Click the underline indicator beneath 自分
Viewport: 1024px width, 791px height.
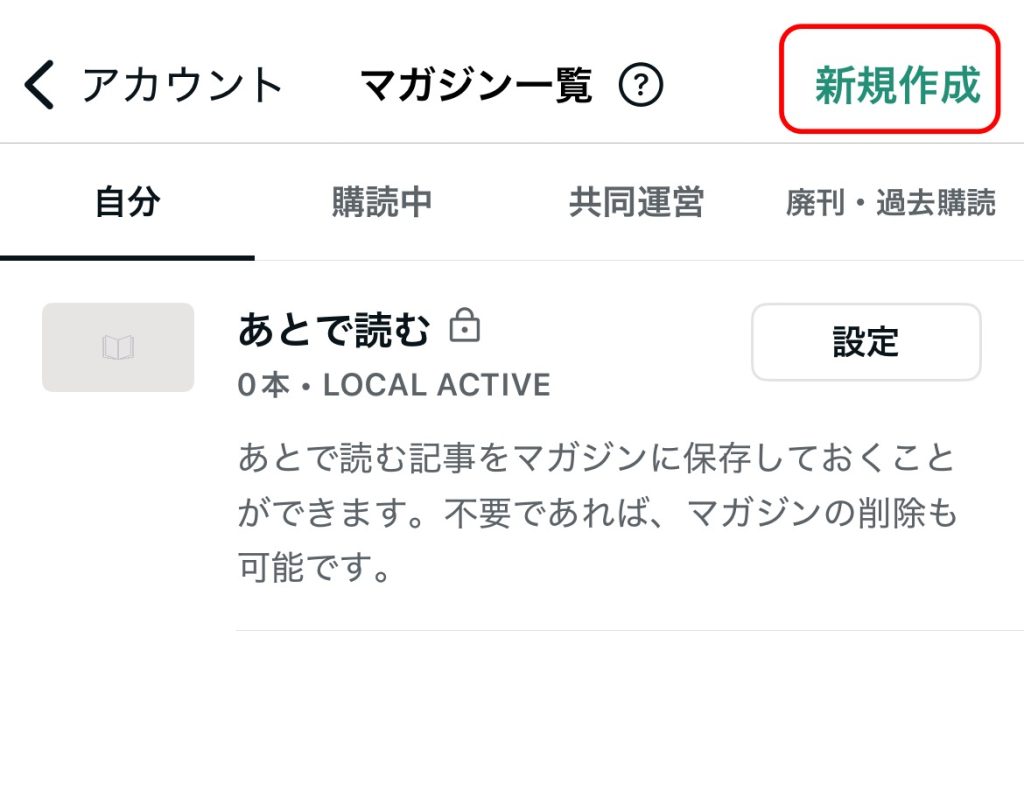click(127, 258)
